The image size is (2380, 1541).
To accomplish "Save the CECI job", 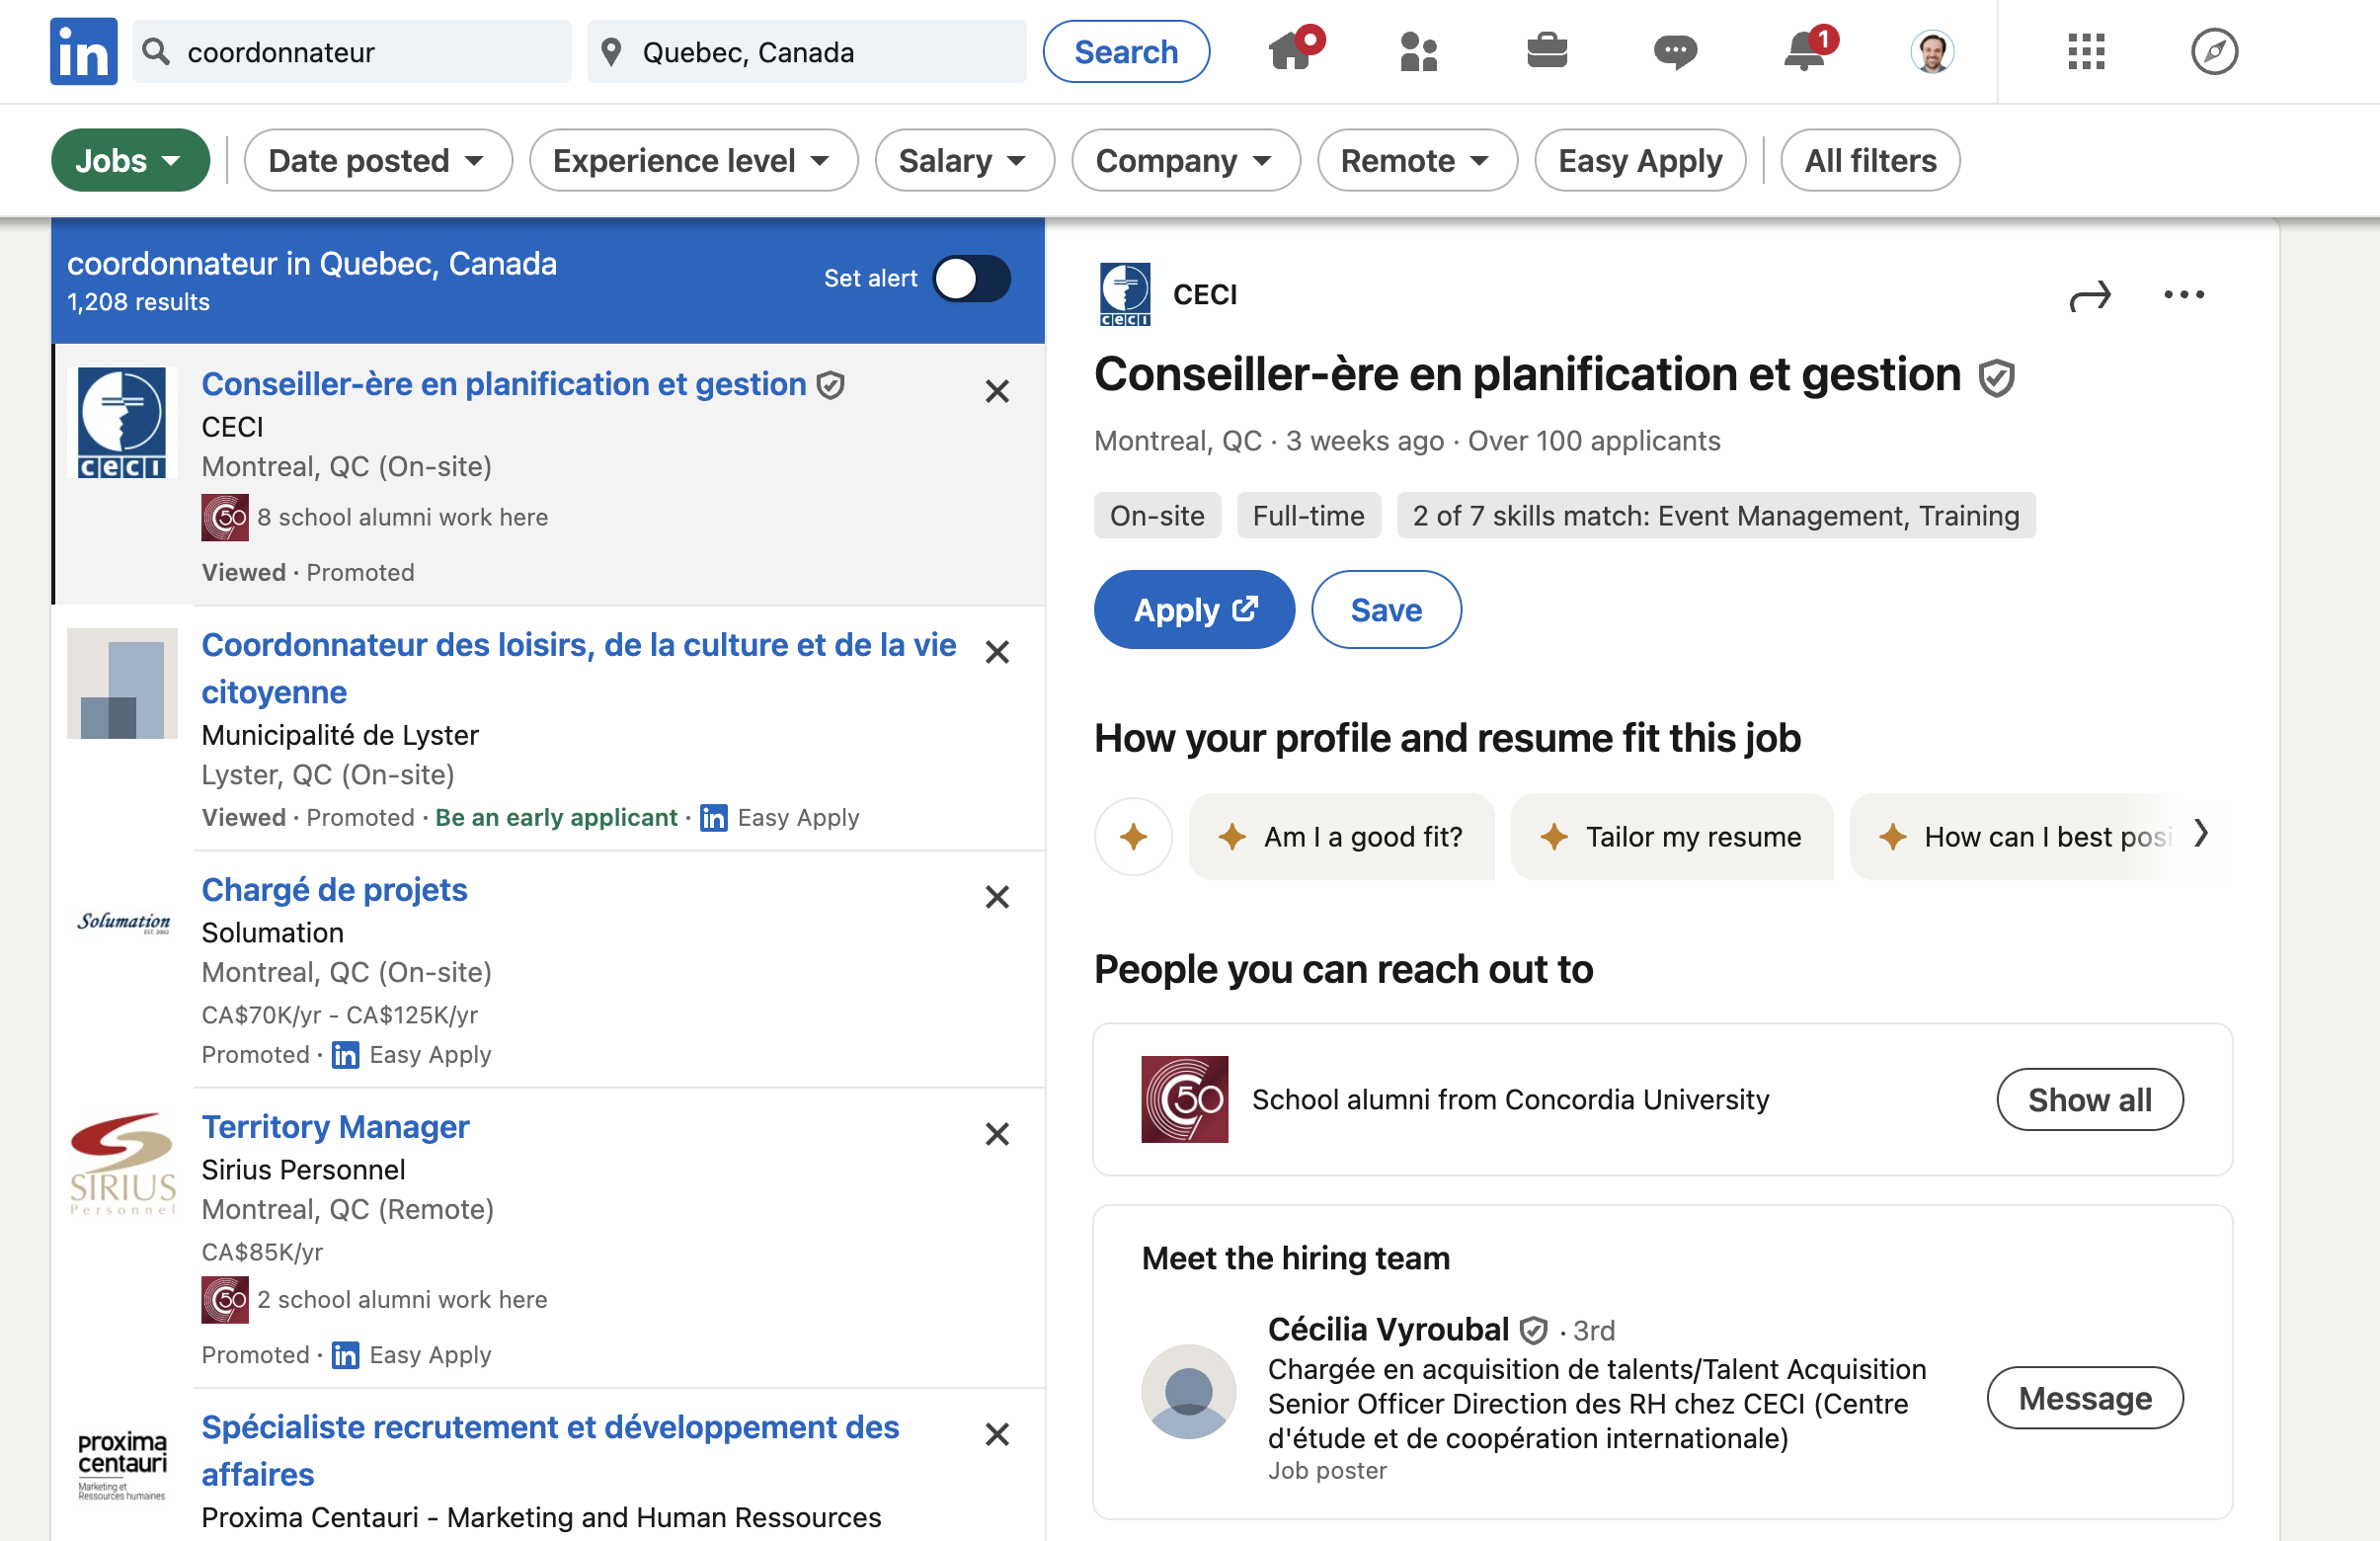I will tap(1386, 609).
